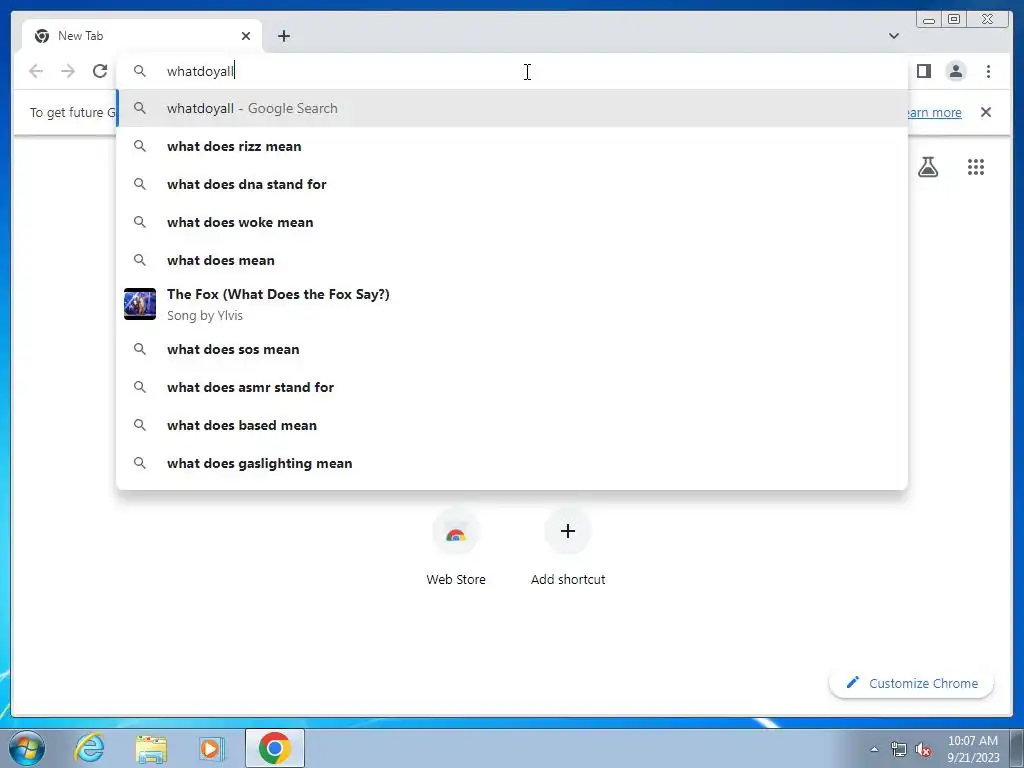Click the browser Forward arrow

pos(68,71)
